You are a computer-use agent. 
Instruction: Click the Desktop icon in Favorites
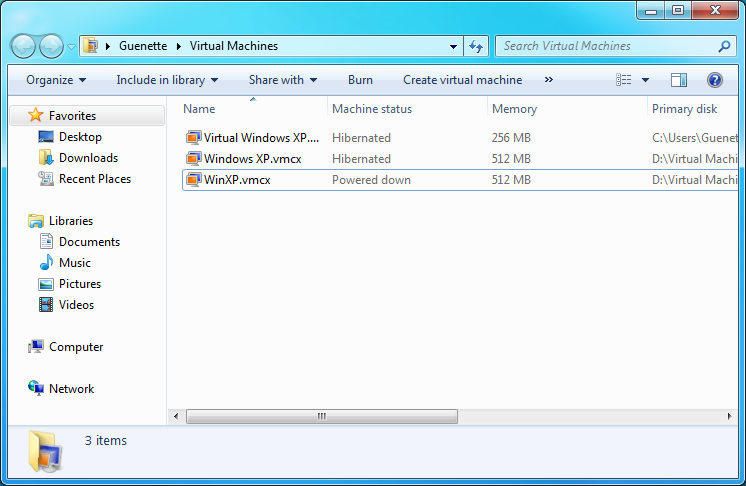point(46,136)
